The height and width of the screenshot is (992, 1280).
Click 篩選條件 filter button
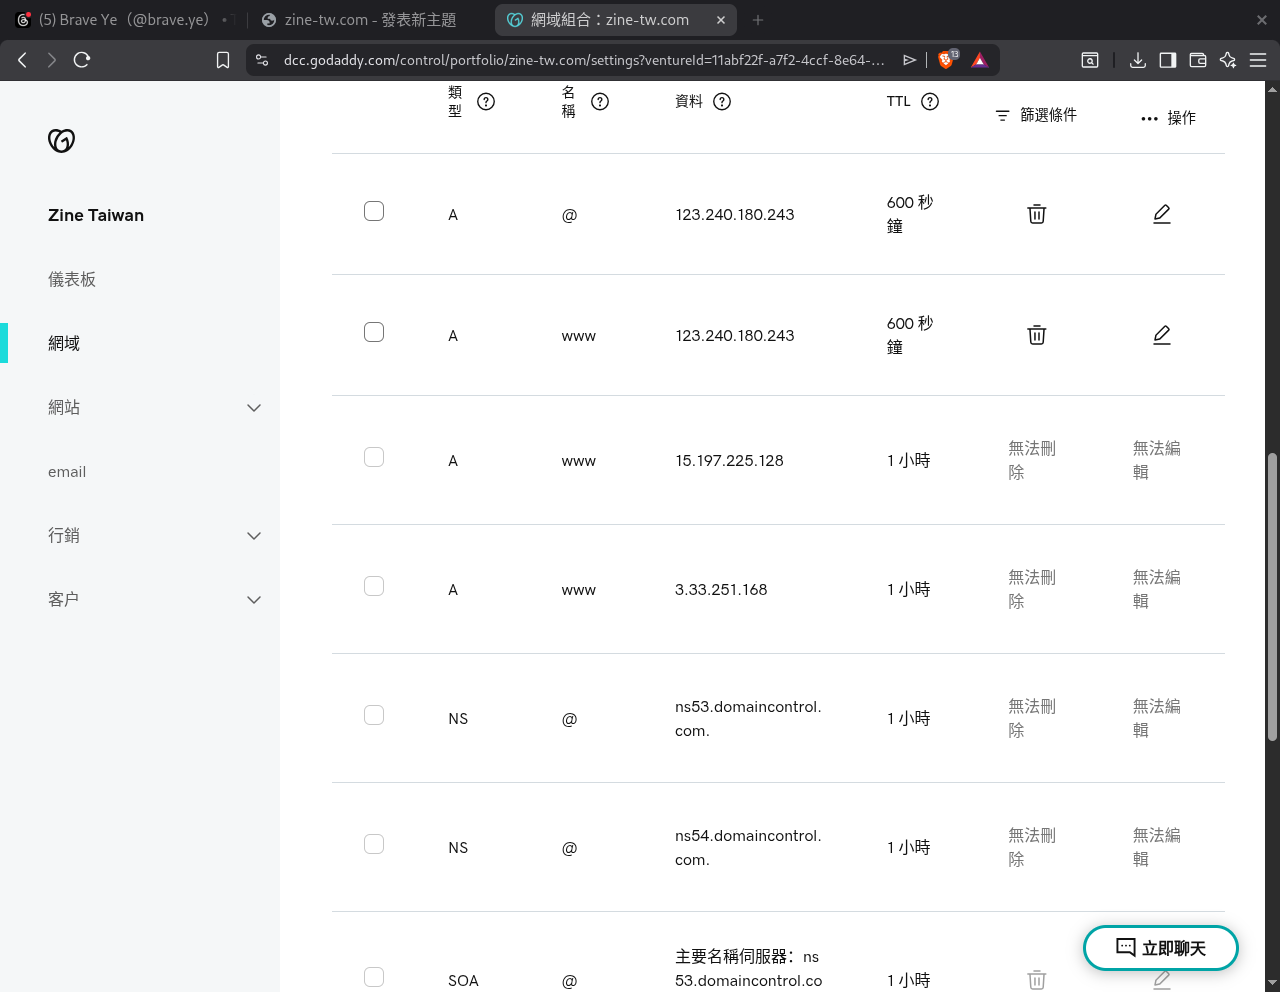[x=1036, y=116]
